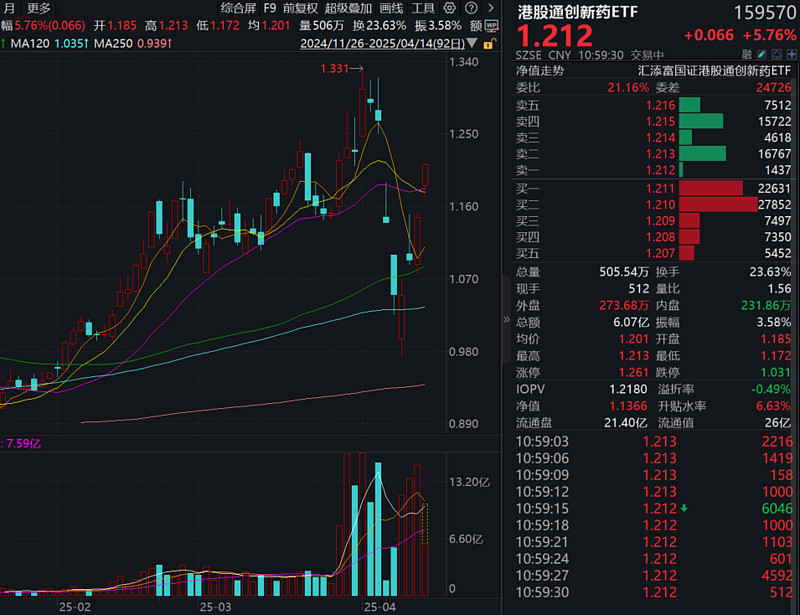Open the settings gear icon in the toolbar
Viewport: 800px width, 615px height.
448,8
